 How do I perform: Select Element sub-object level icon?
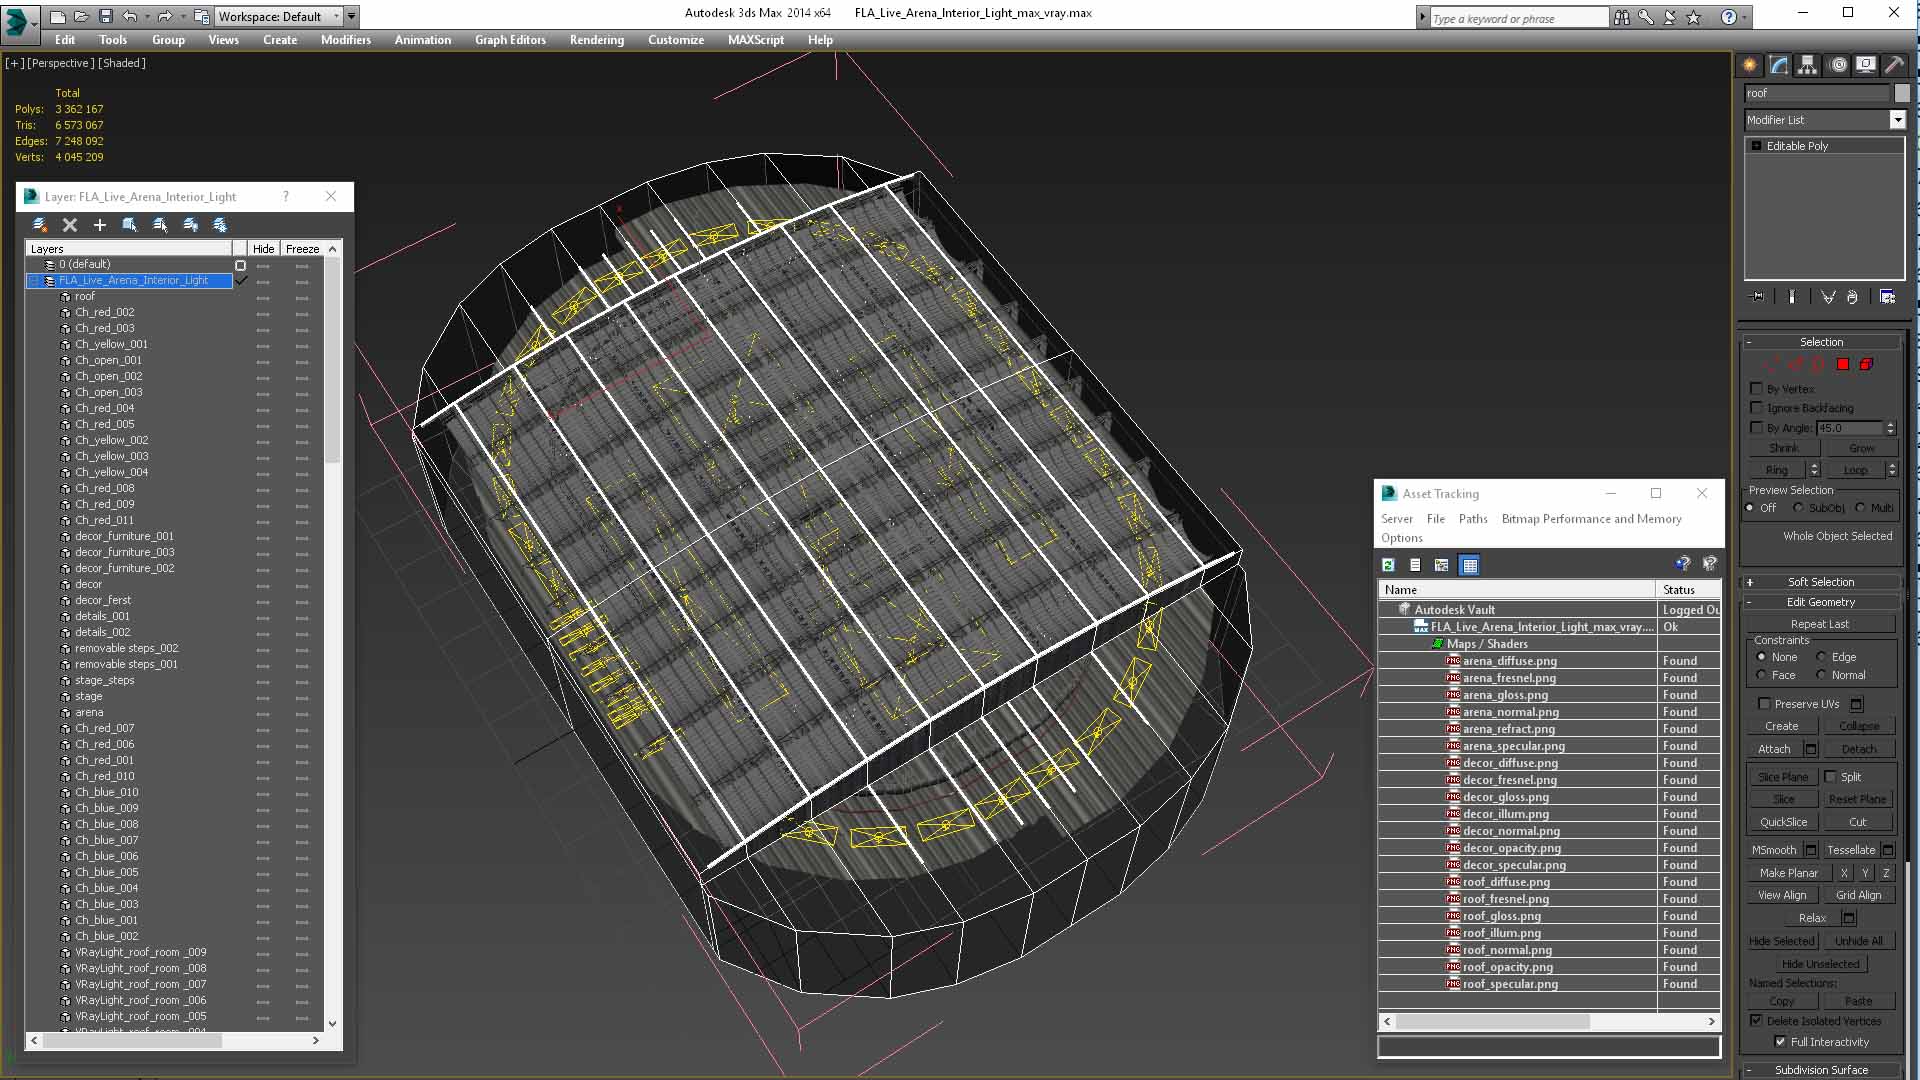tap(1866, 365)
